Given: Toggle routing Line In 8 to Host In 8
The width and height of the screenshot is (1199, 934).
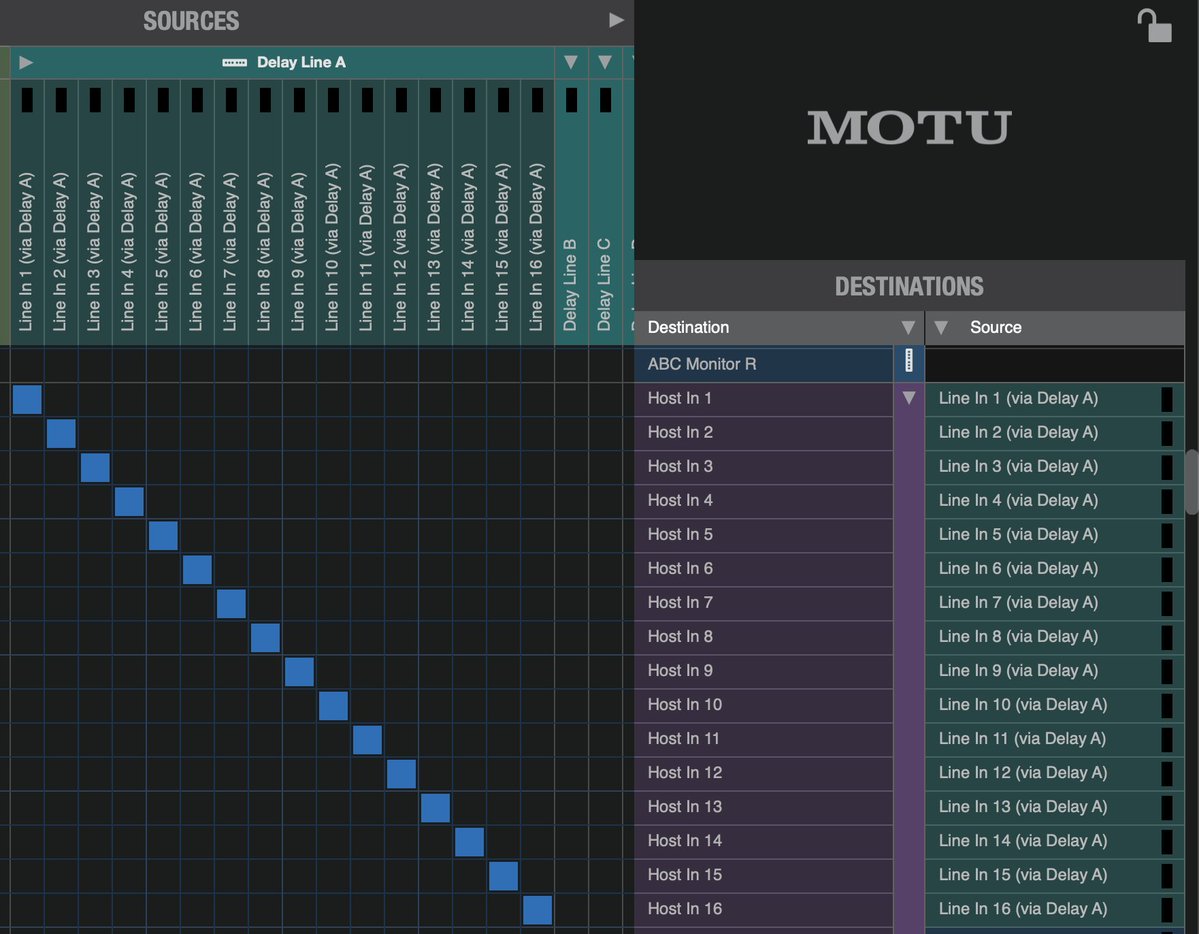Looking at the screenshot, I should pos(265,638).
